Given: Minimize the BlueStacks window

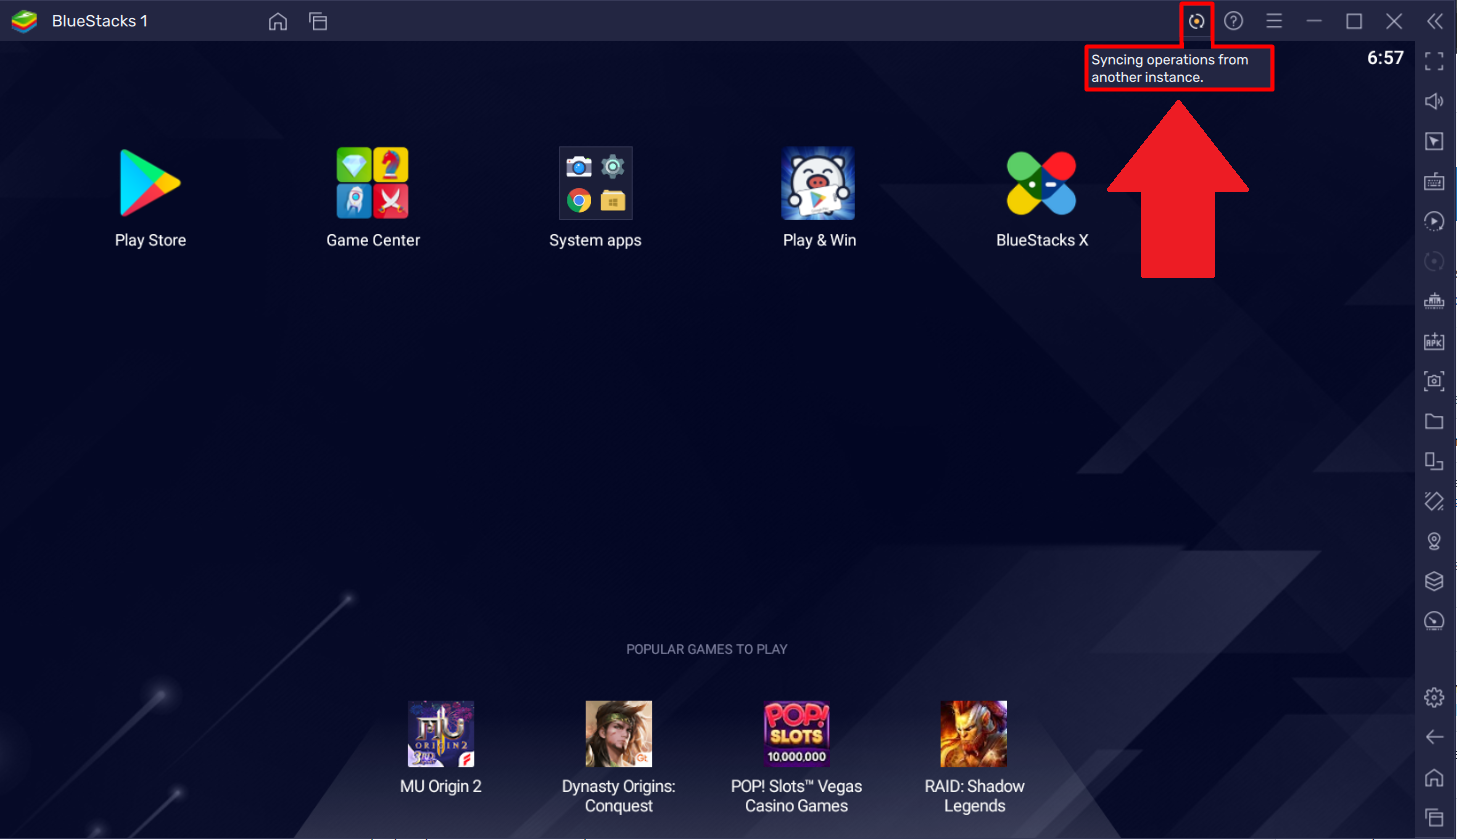Looking at the screenshot, I should click(x=1314, y=21).
